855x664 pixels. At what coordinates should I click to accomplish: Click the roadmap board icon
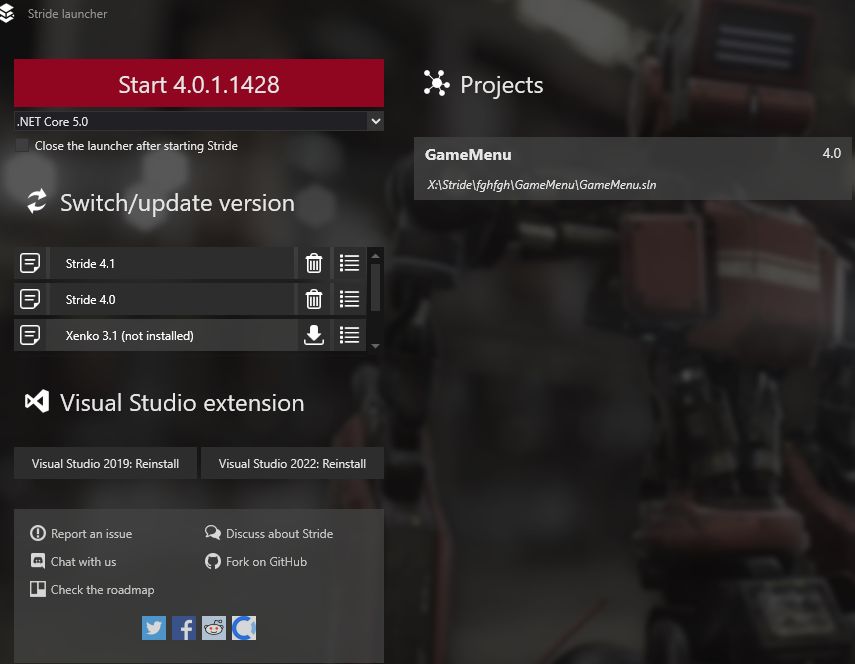tap(38, 589)
